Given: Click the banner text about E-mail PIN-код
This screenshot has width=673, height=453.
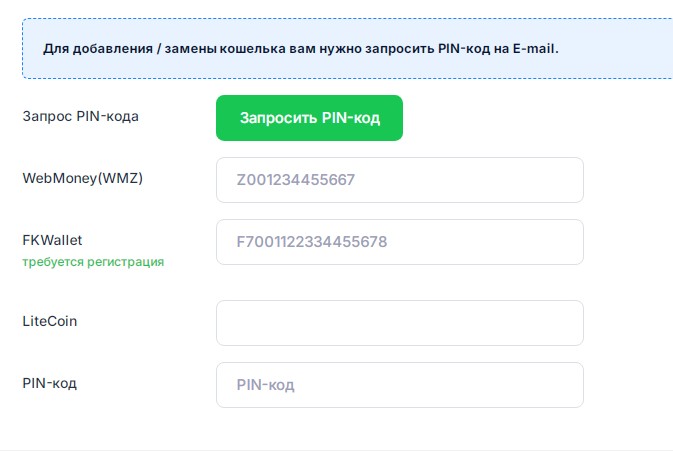Looking at the screenshot, I should pyautogui.click(x=300, y=48).
